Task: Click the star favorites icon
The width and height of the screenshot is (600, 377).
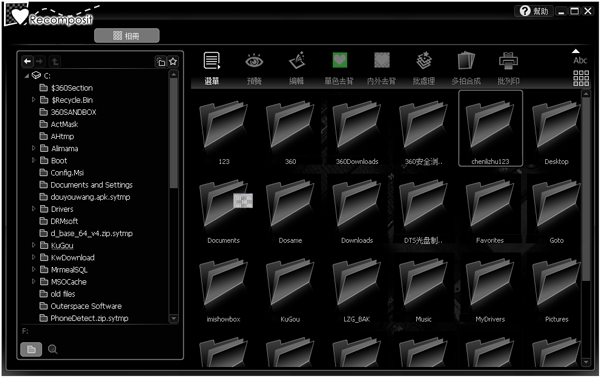Action: [x=173, y=62]
